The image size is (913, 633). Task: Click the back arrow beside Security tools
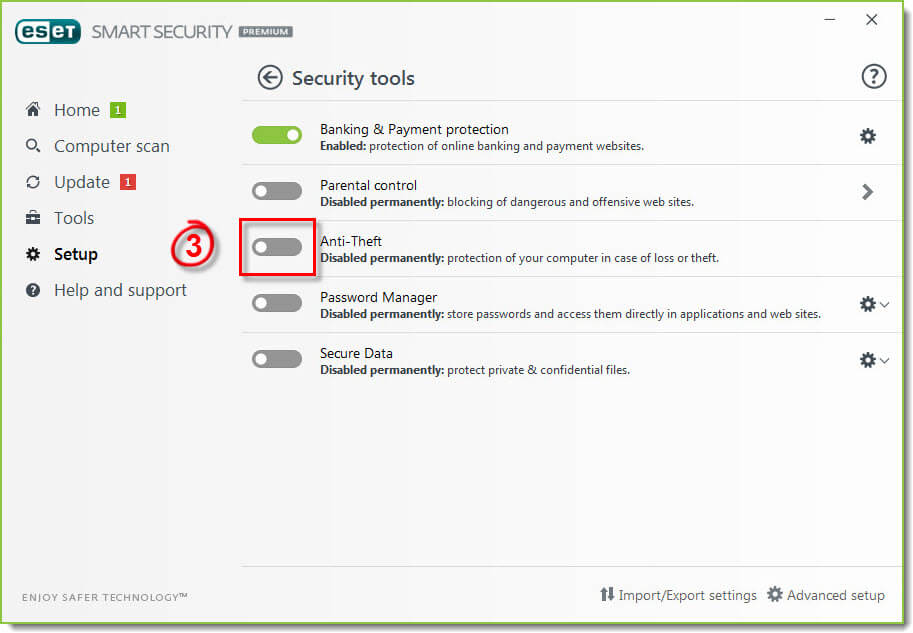270,77
